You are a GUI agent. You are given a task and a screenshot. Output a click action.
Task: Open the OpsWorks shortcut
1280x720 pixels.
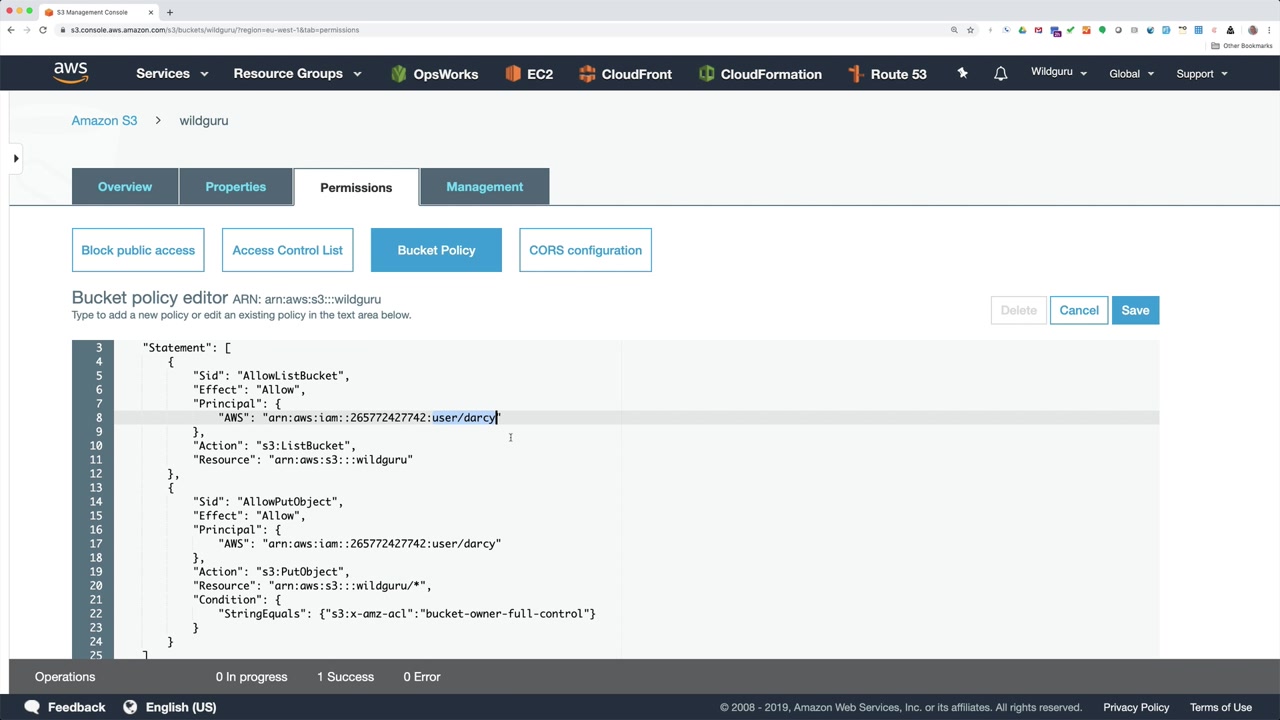(434, 74)
